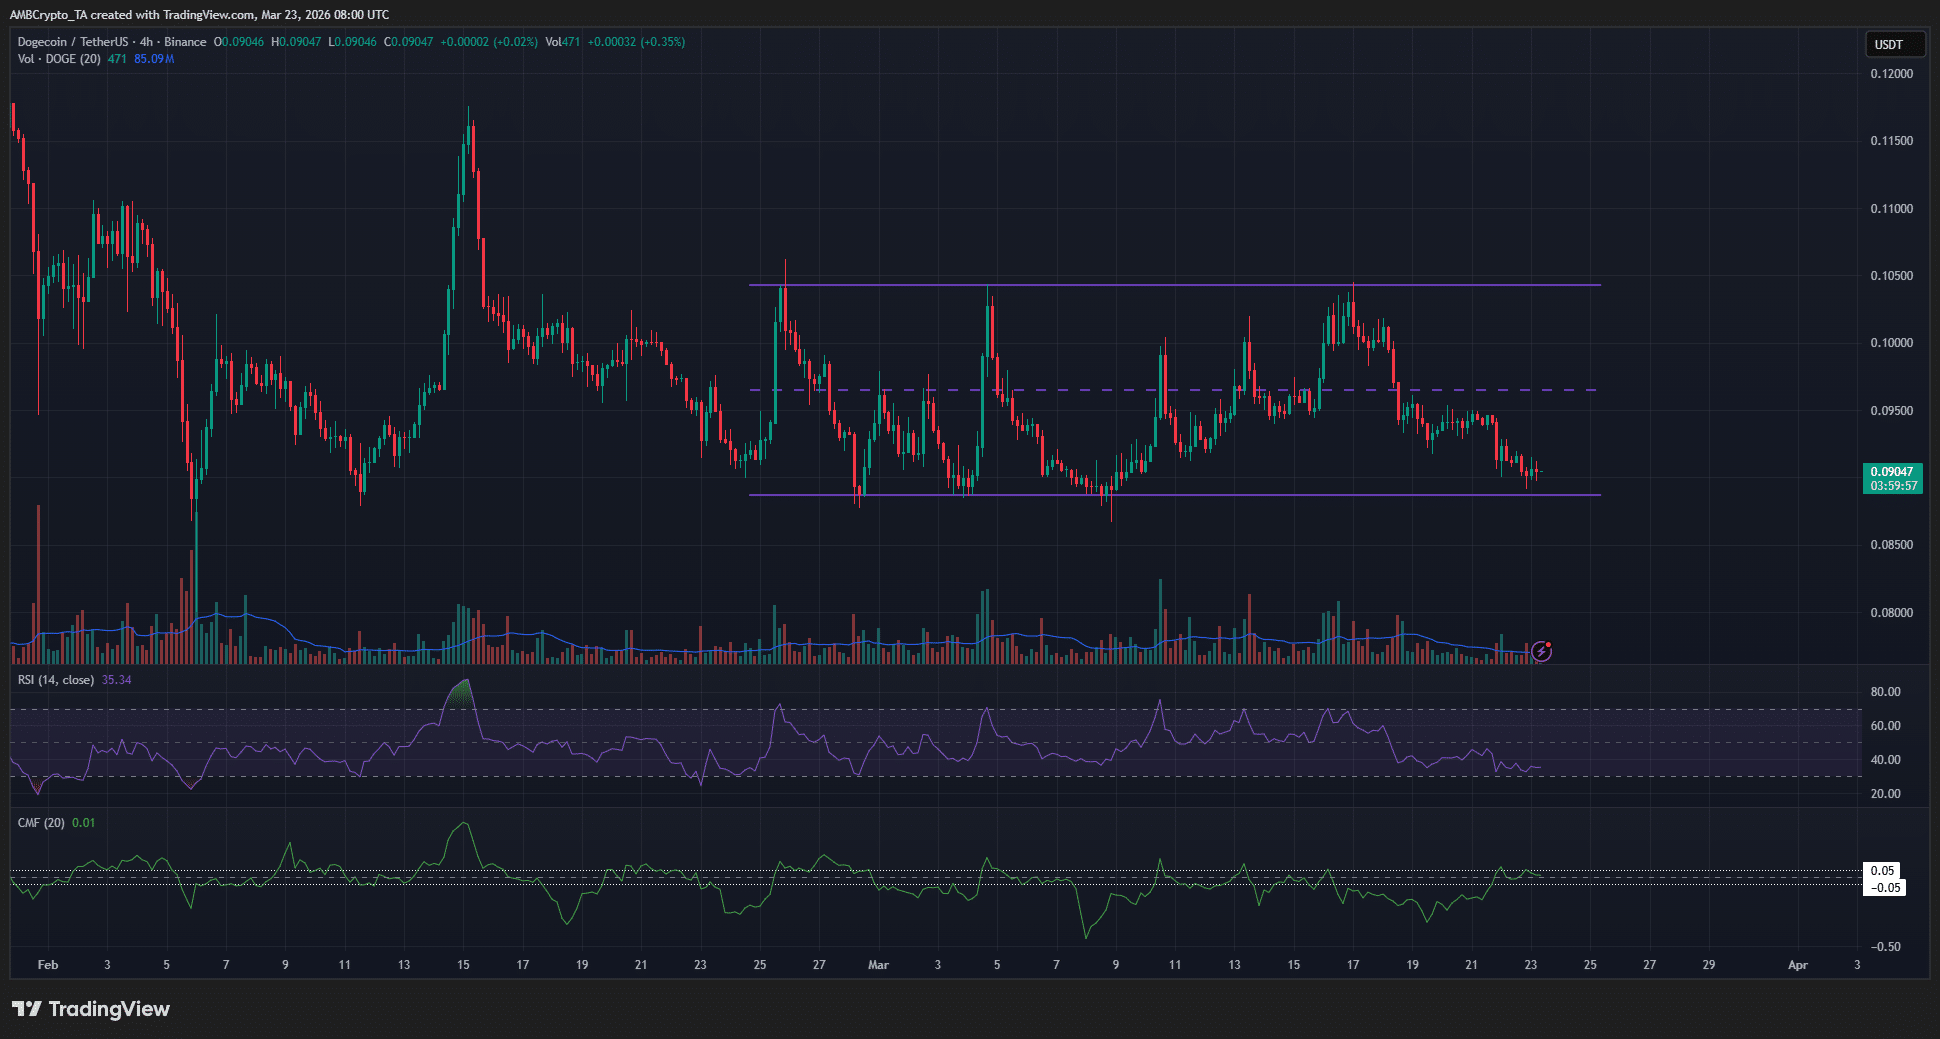1940x1039 pixels.
Task: Click the -0.50 CMF scale label
Action: [x=1885, y=947]
